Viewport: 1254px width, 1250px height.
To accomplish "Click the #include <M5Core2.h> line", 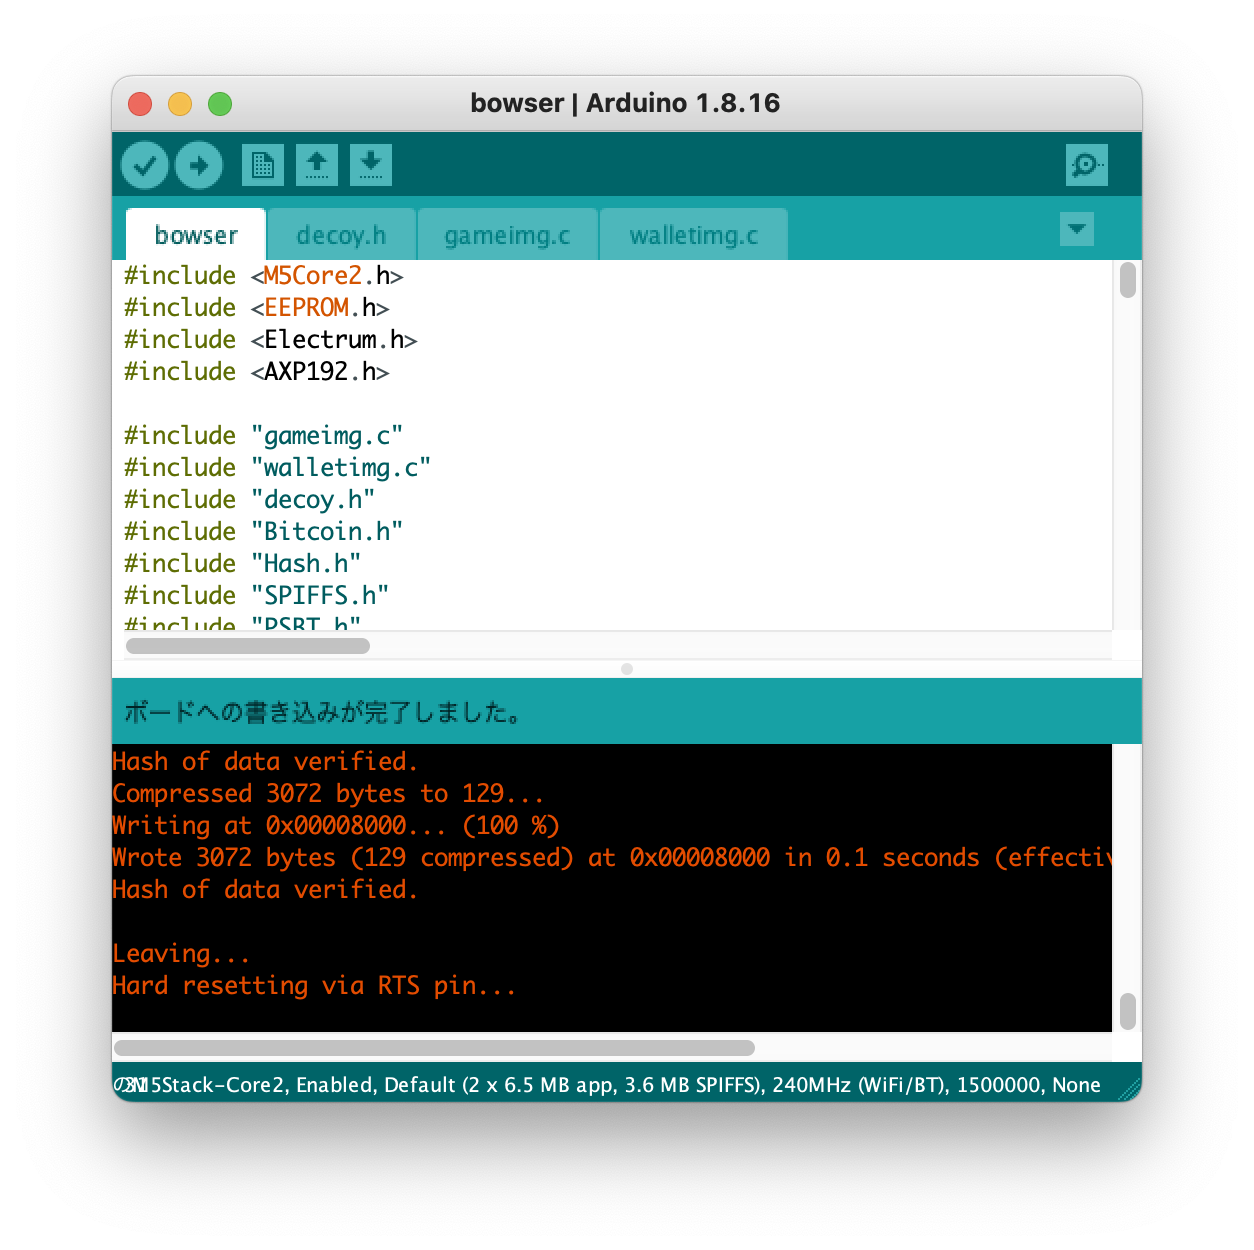I will click(264, 276).
